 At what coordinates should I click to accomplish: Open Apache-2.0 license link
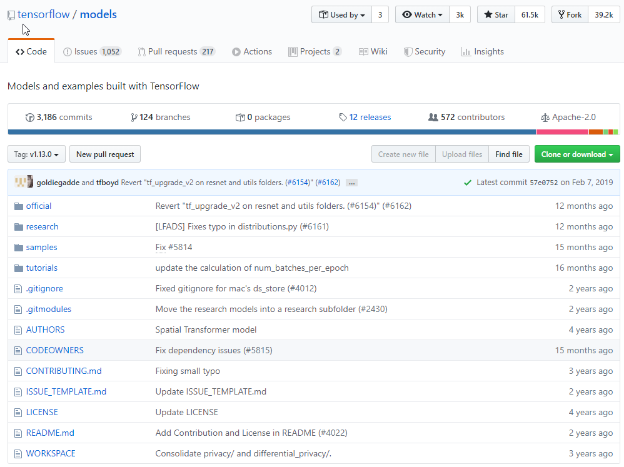(x=568, y=117)
